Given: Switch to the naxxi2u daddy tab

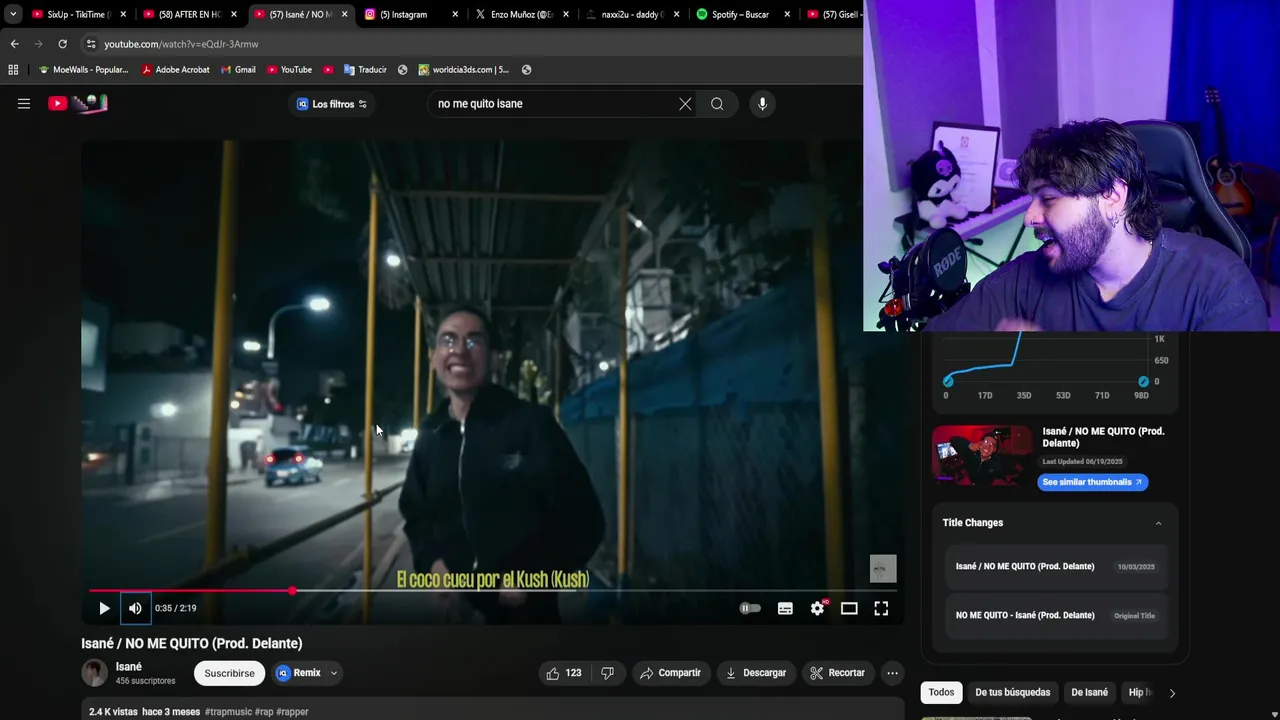Looking at the screenshot, I should click(x=632, y=14).
